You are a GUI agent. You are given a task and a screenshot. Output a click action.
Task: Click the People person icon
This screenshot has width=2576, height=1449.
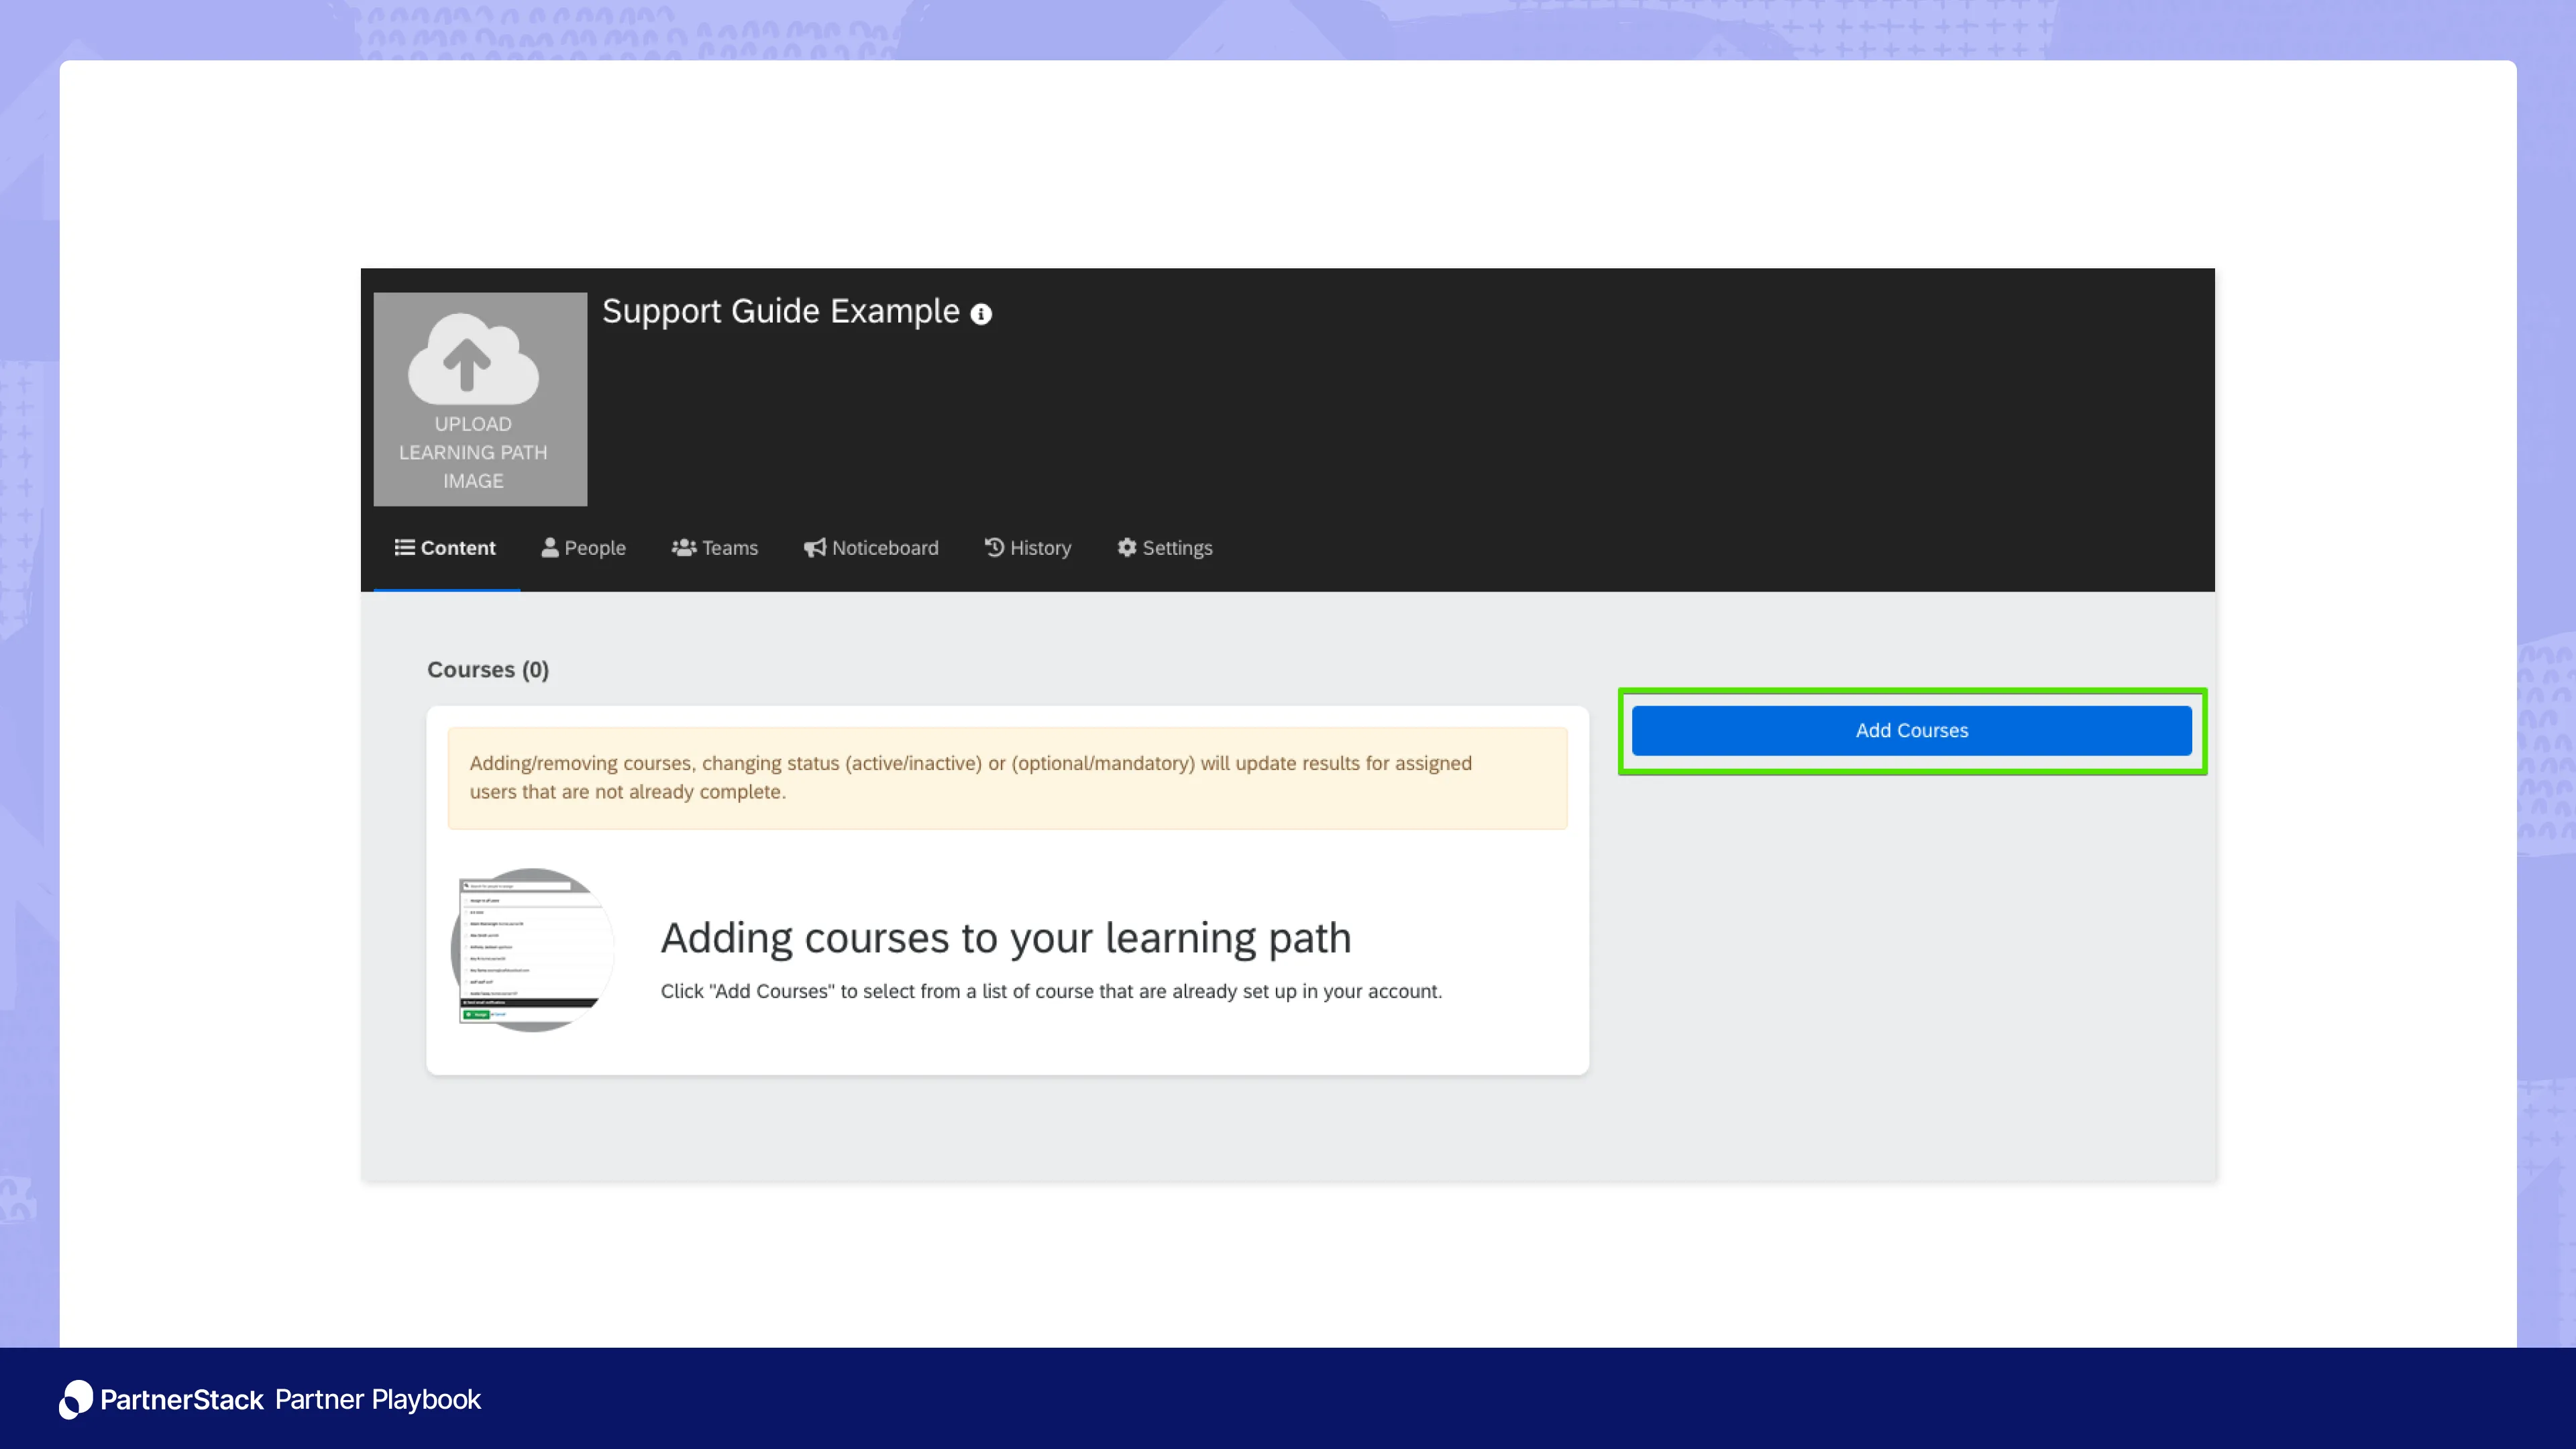(549, 547)
